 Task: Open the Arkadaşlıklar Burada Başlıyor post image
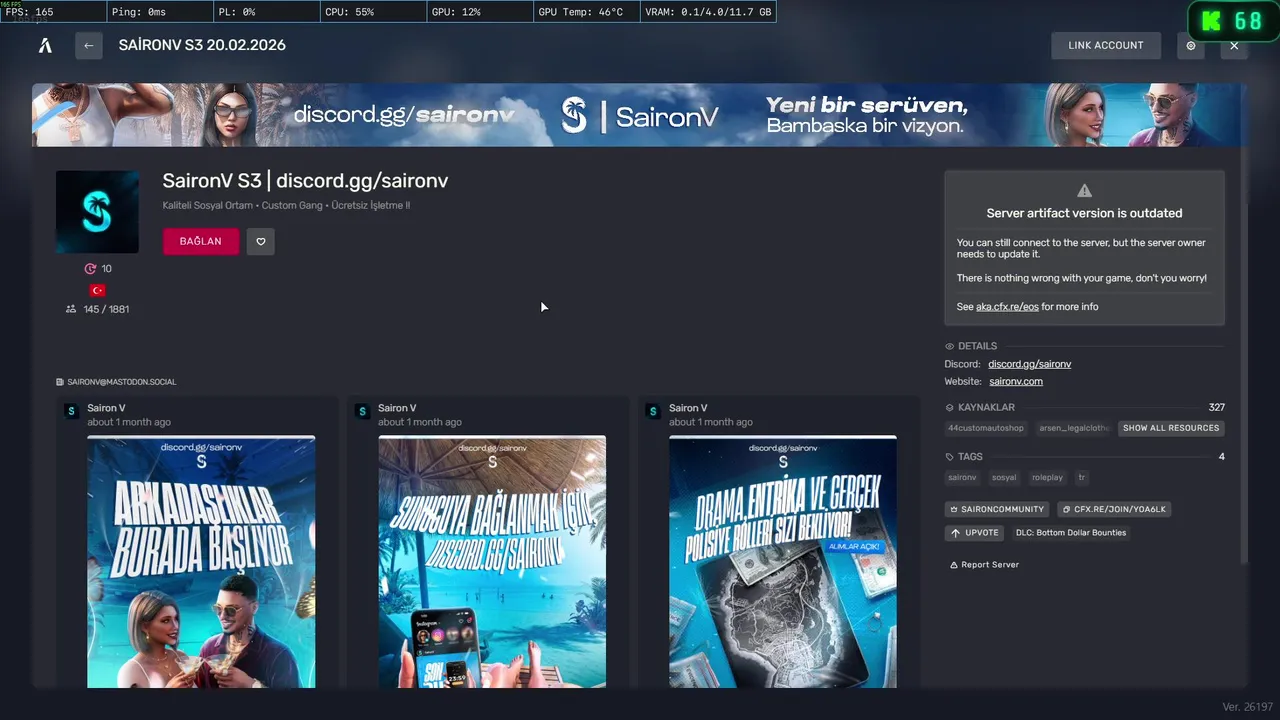click(x=201, y=561)
